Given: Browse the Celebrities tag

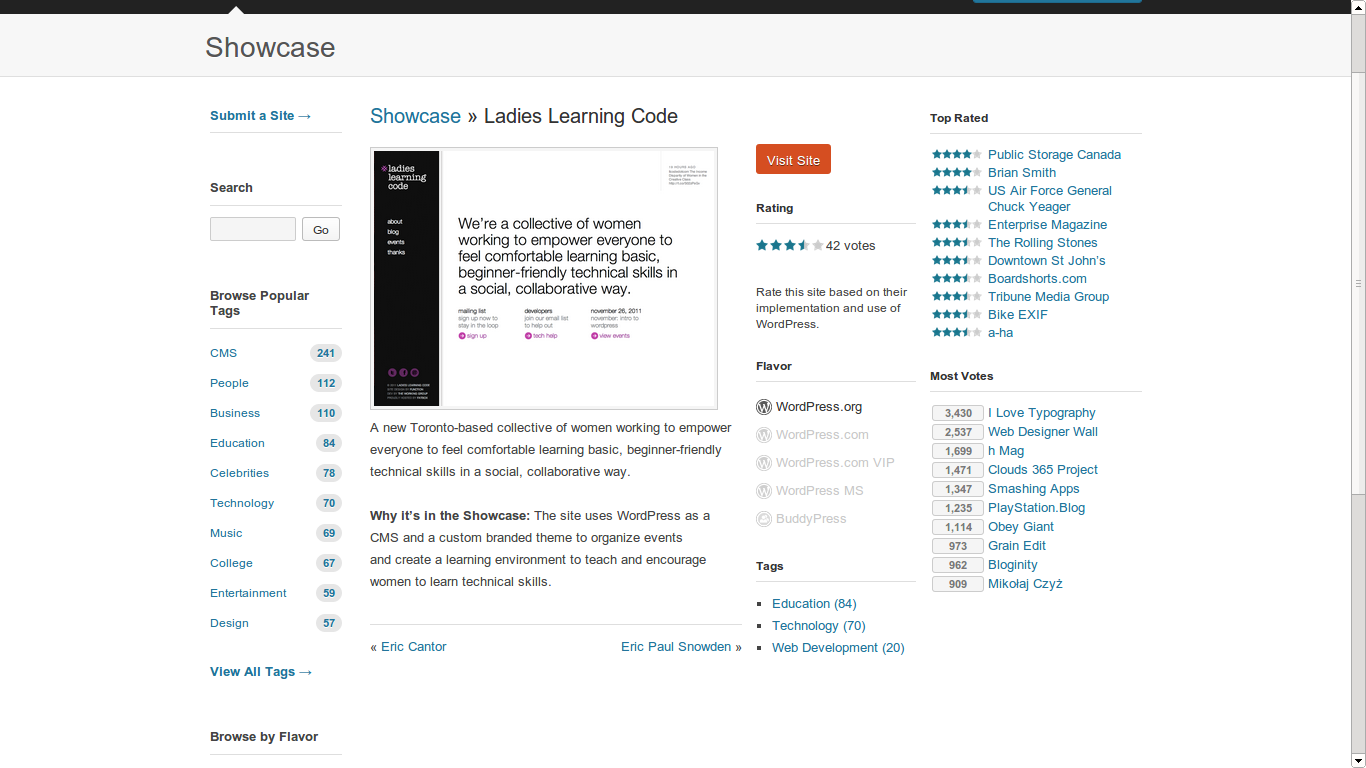Looking at the screenshot, I should tap(239, 473).
